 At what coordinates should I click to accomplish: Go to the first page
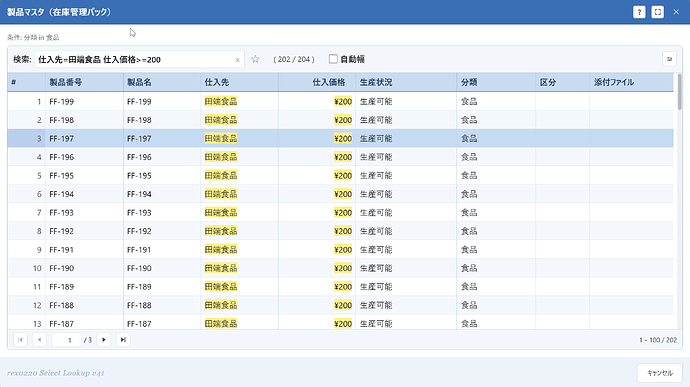click(x=20, y=339)
